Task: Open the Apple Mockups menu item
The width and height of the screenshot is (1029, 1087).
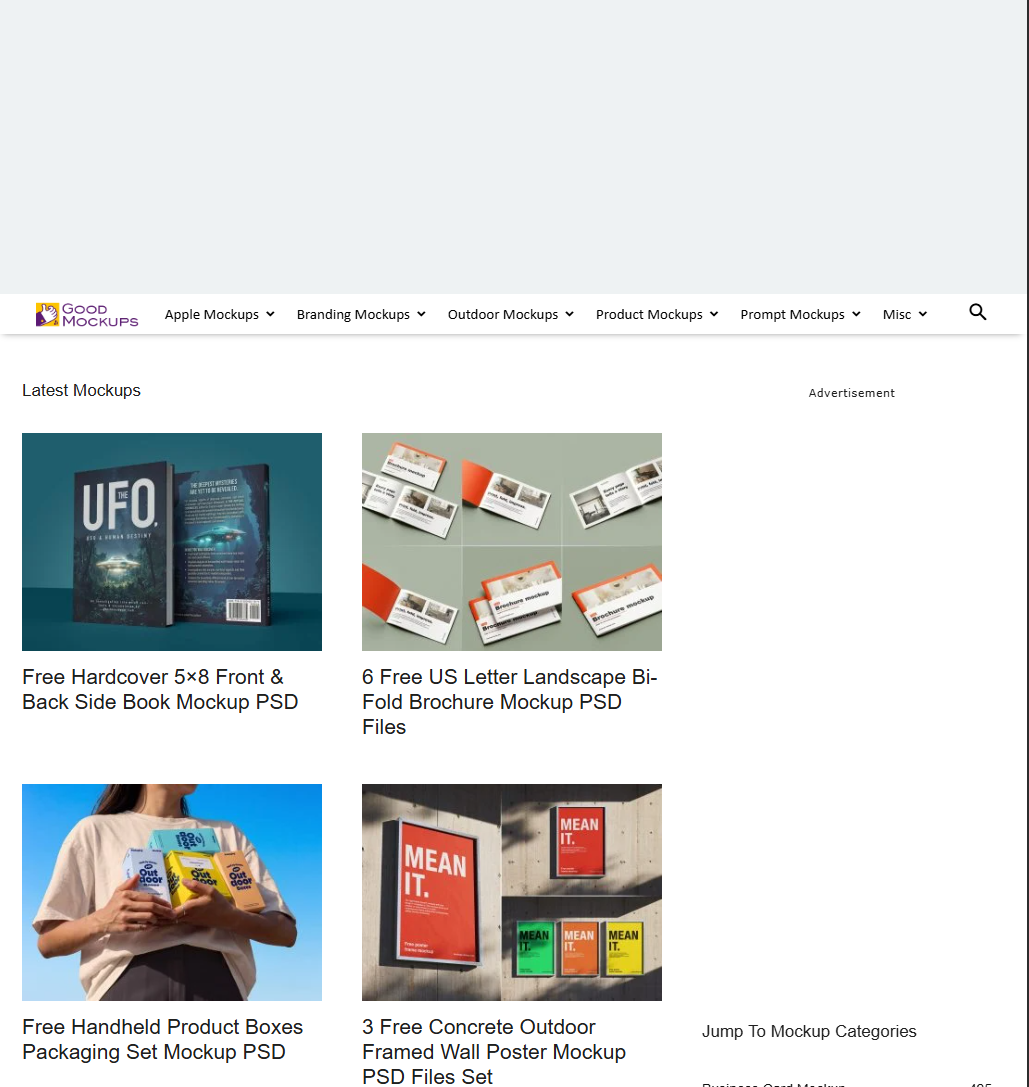Action: (x=211, y=315)
